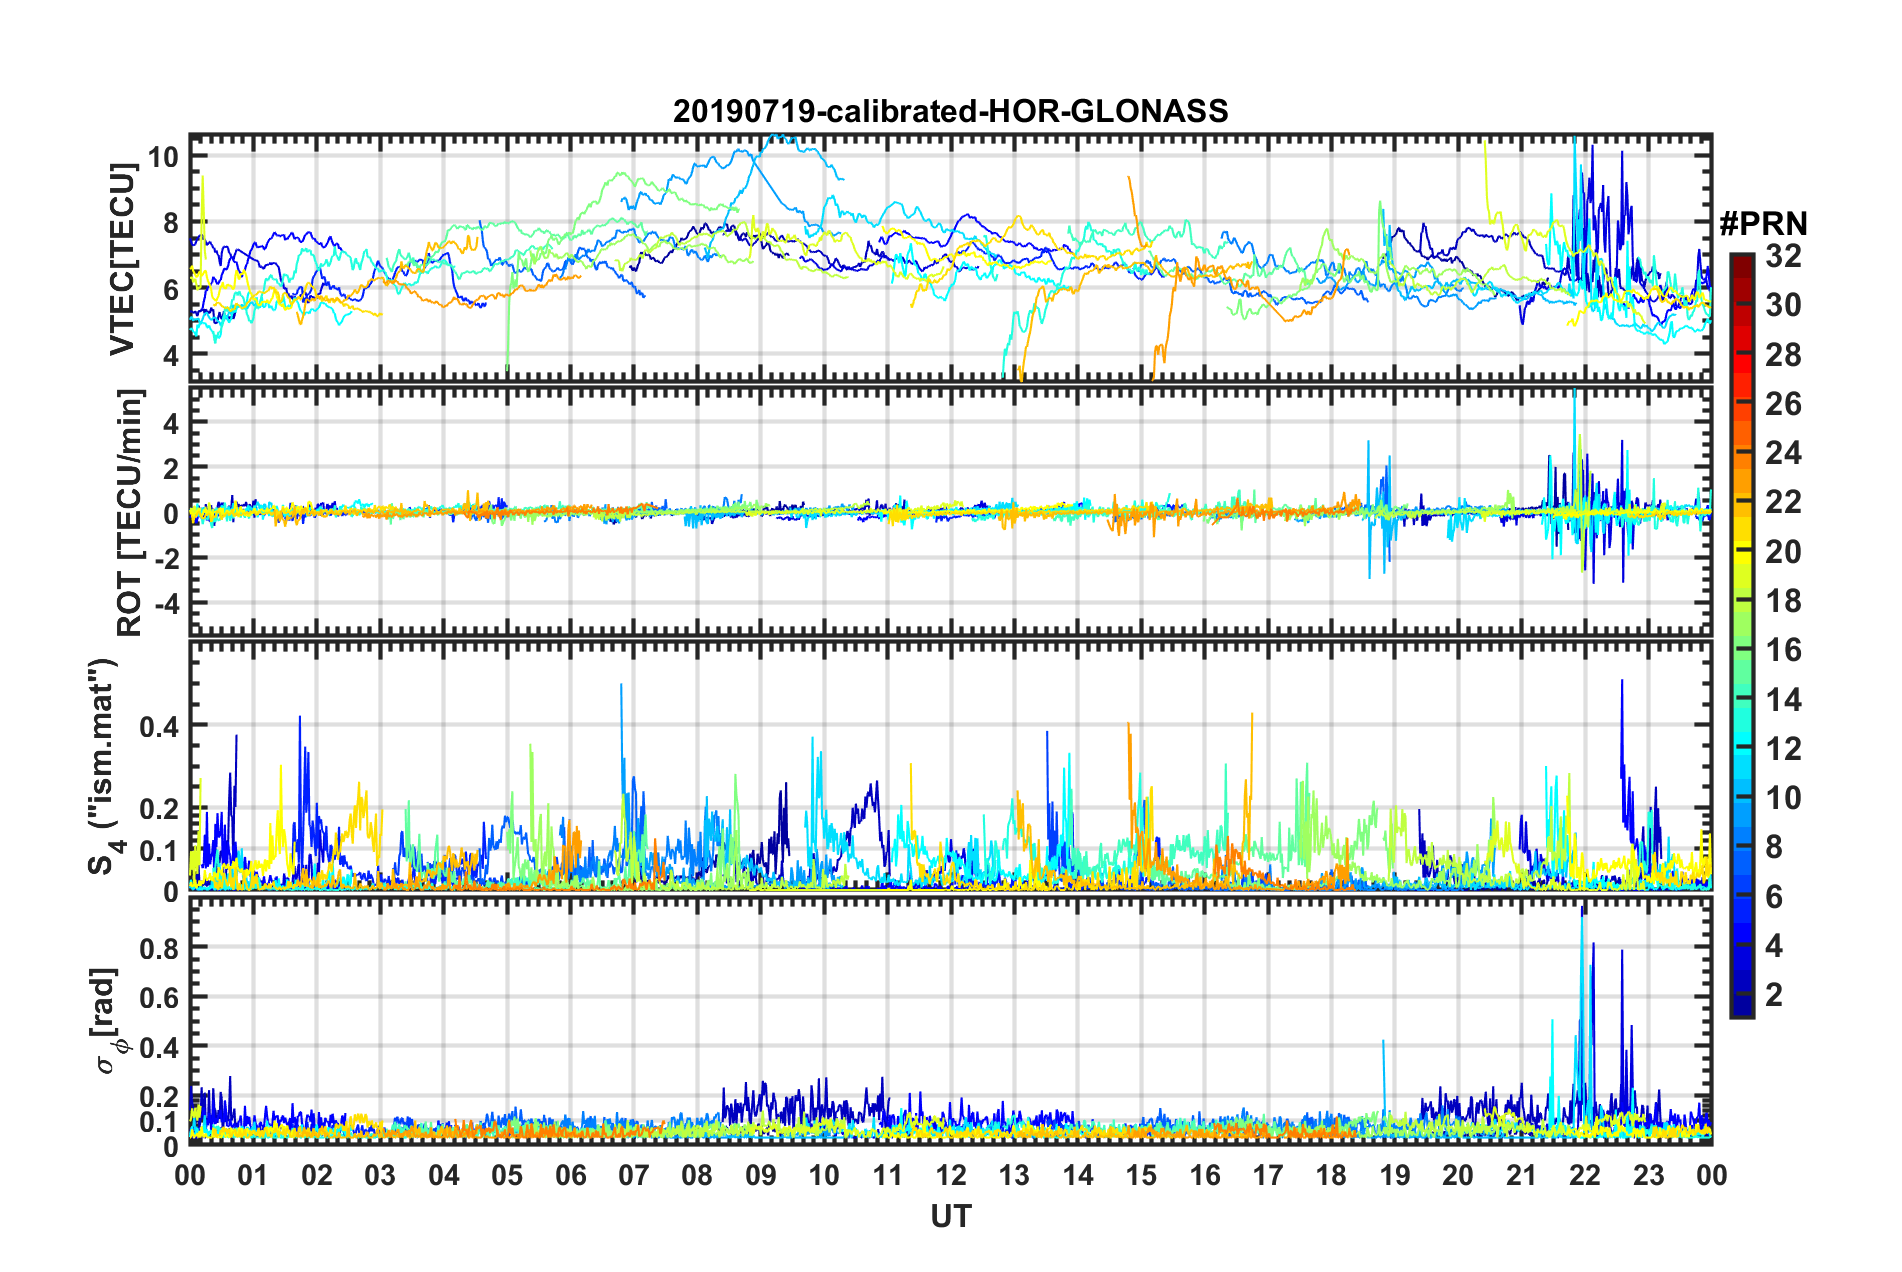The width and height of the screenshot is (1902, 1272).
Task: Click the S4 ("ism.mat") y-axis label
Action: tap(104, 766)
